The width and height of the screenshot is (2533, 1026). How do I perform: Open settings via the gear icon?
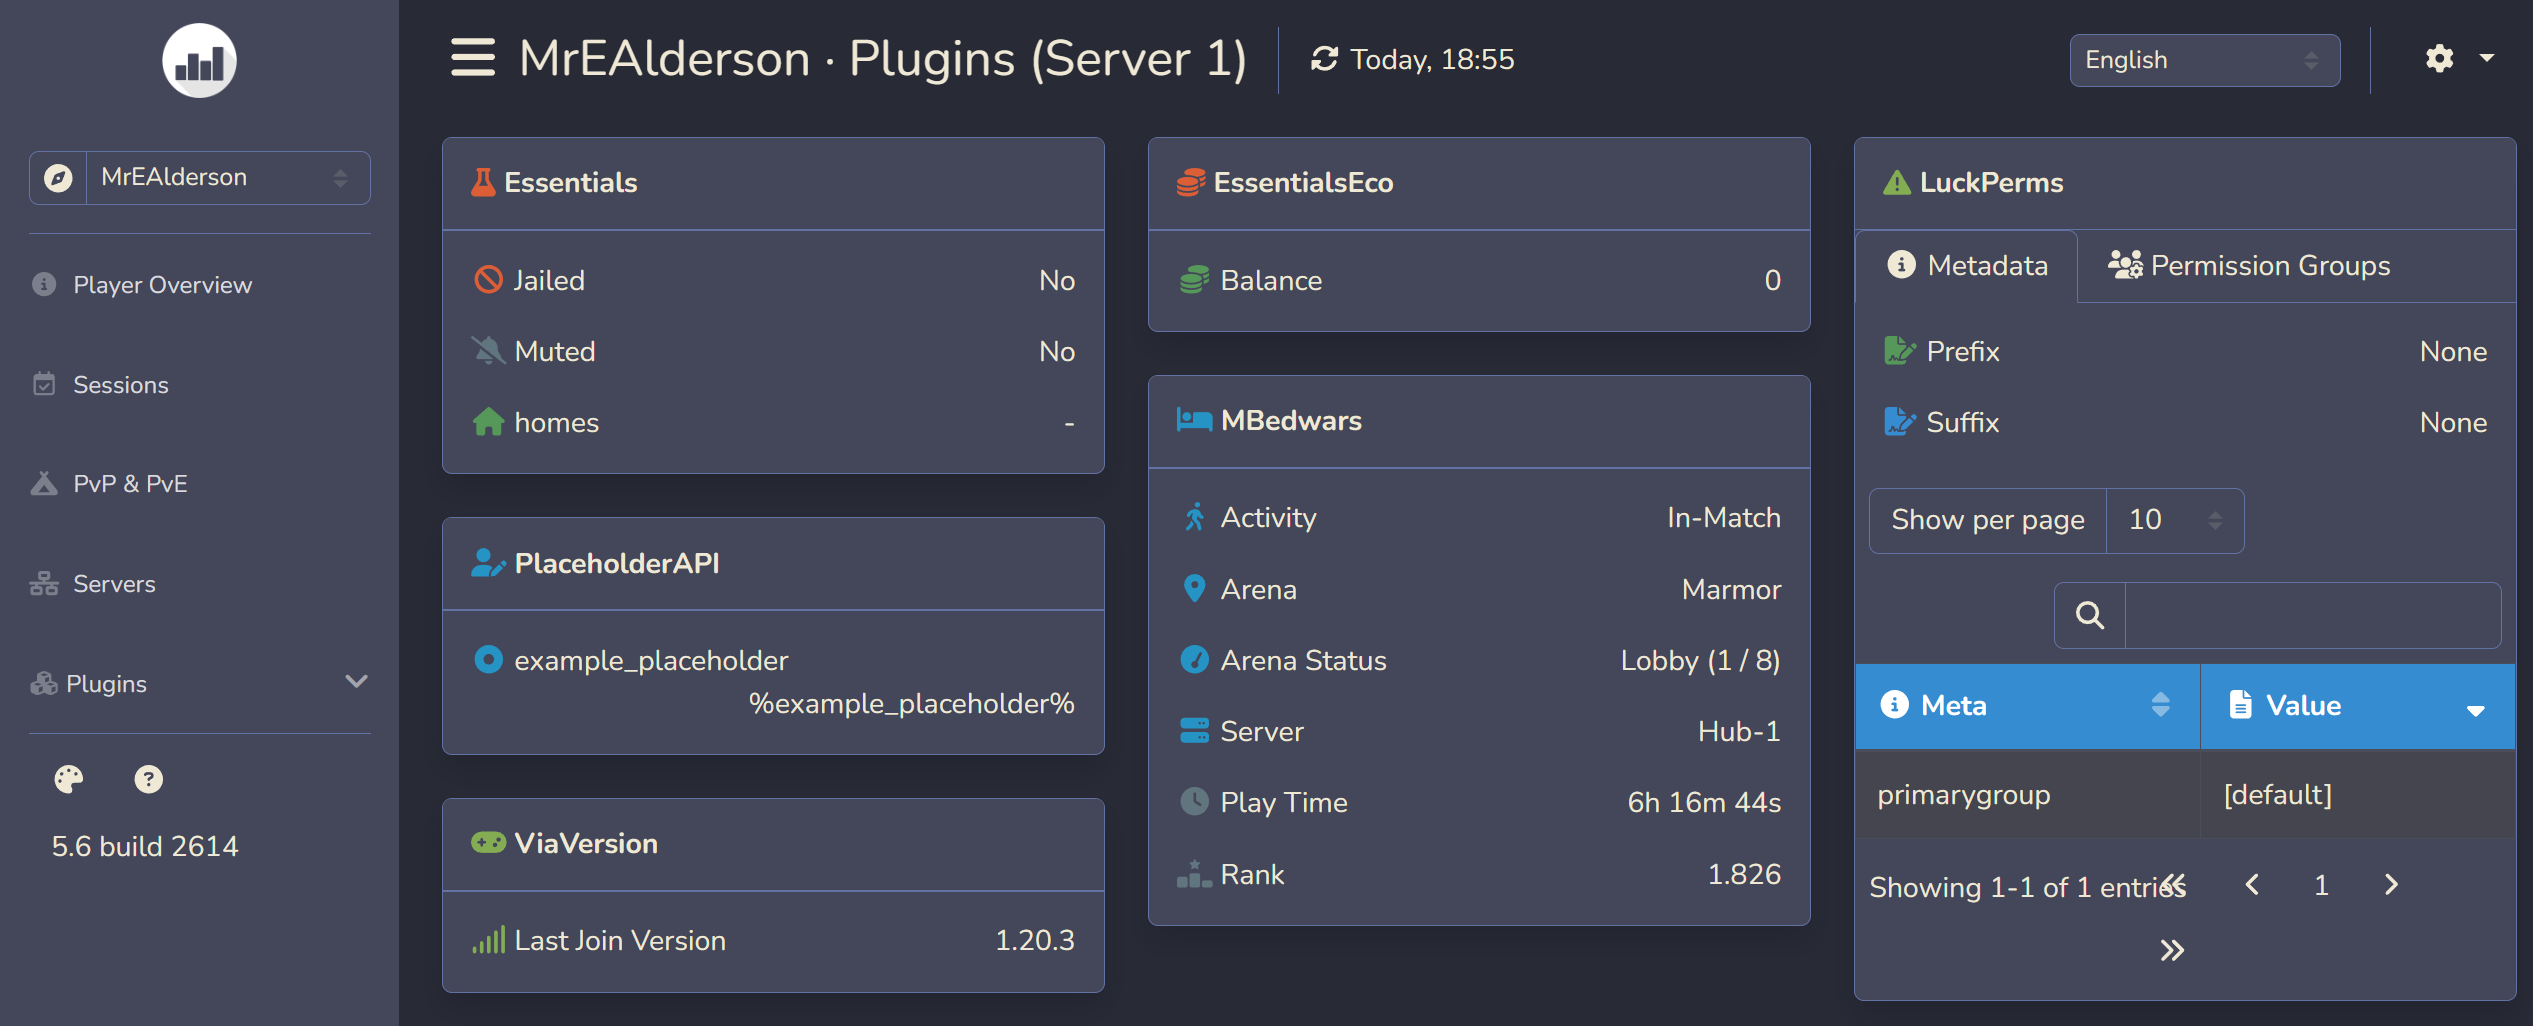(x=2439, y=59)
